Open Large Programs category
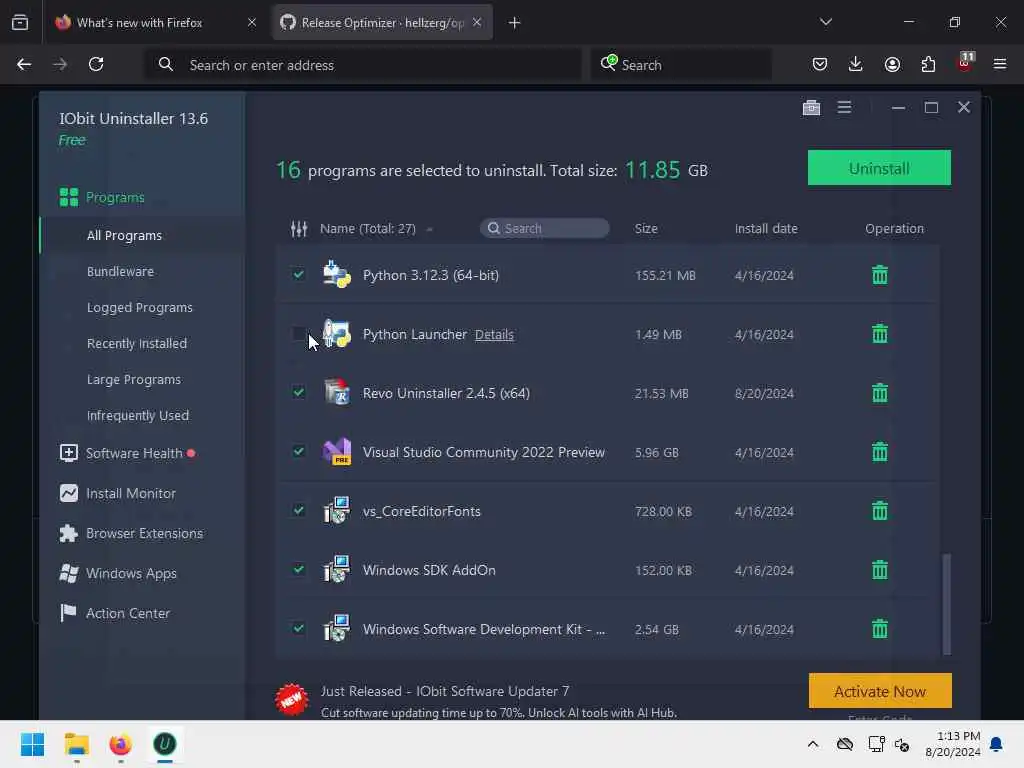1024x768 pixels. (x=133, y=379)
